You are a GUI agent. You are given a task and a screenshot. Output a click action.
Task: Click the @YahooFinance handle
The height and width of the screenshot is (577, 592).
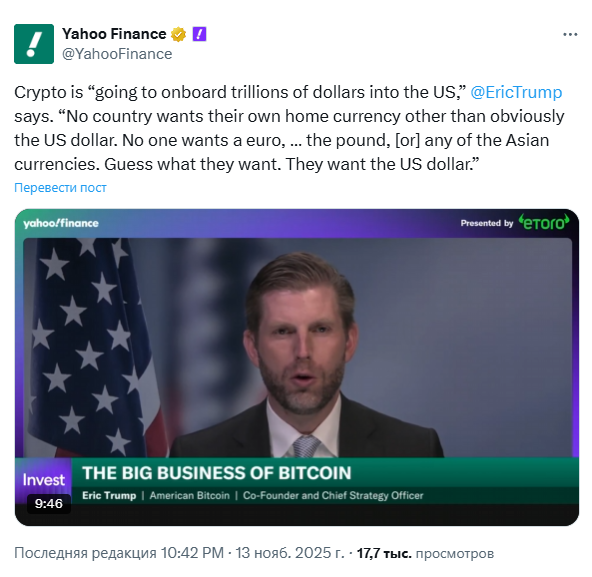click(x=117, y=54)
